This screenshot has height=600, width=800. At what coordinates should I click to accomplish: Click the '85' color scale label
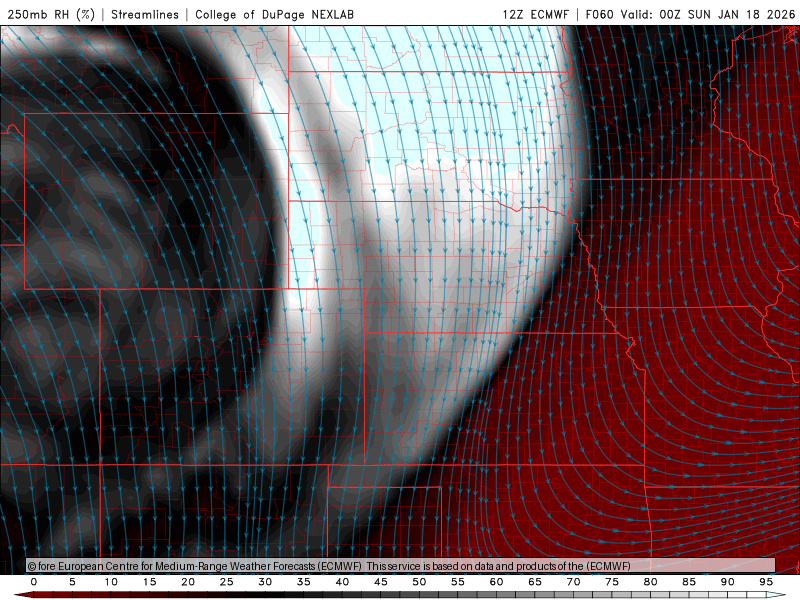[x=689, y=582]
